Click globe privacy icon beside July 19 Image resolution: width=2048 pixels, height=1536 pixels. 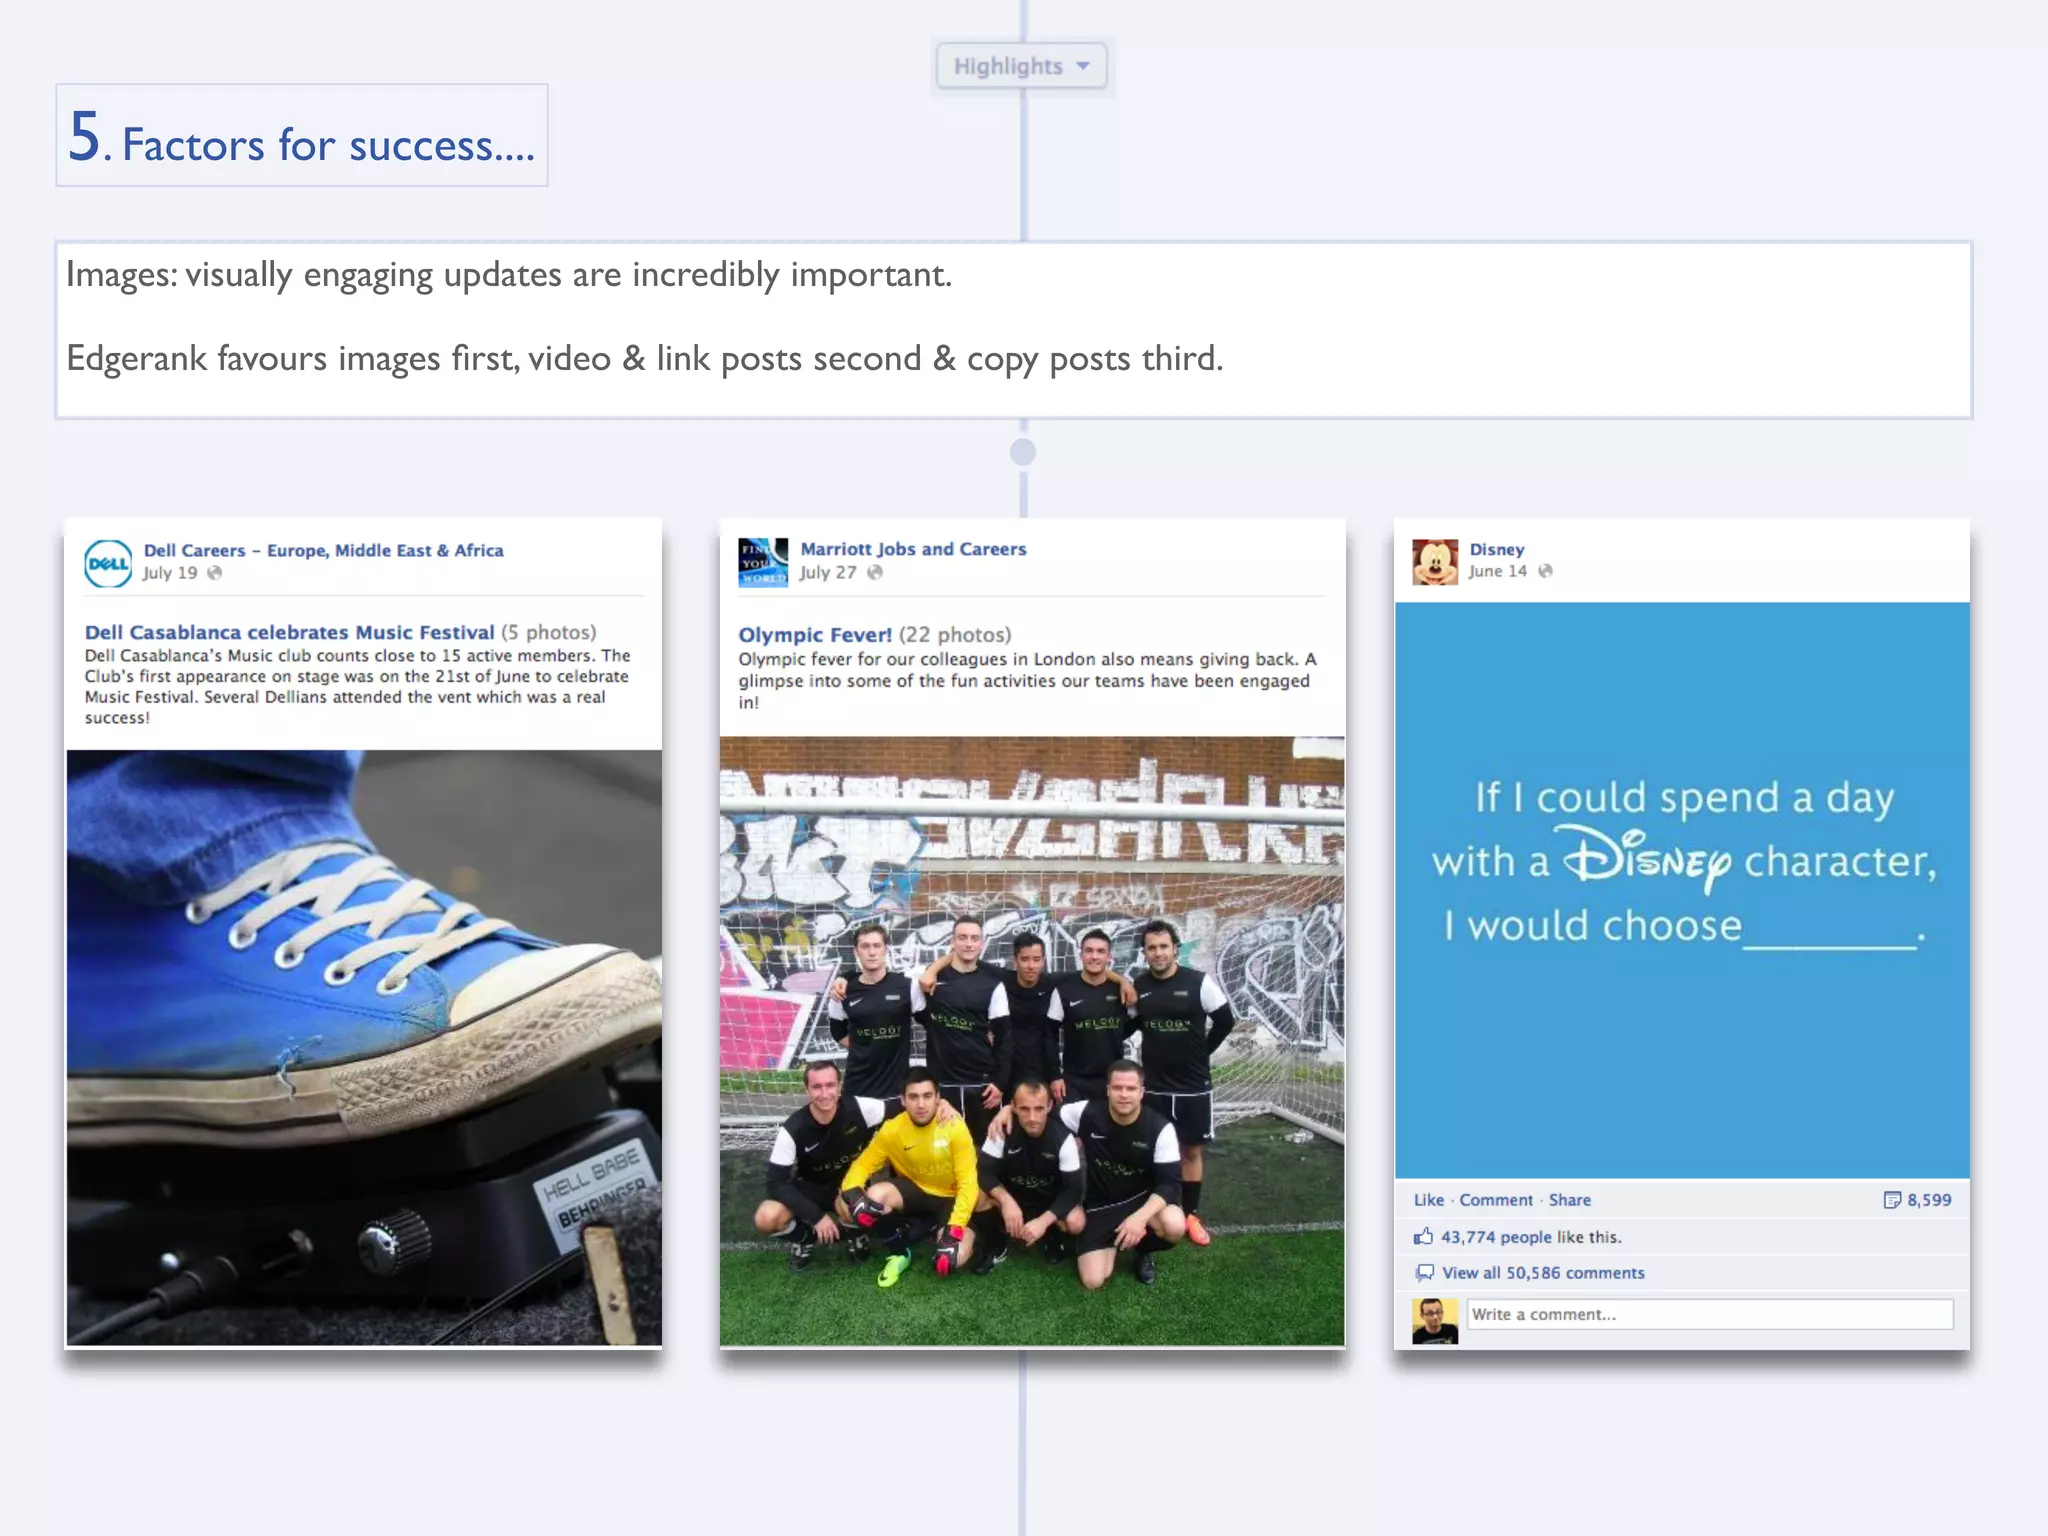pyautogui.click(x=214, y=573)
